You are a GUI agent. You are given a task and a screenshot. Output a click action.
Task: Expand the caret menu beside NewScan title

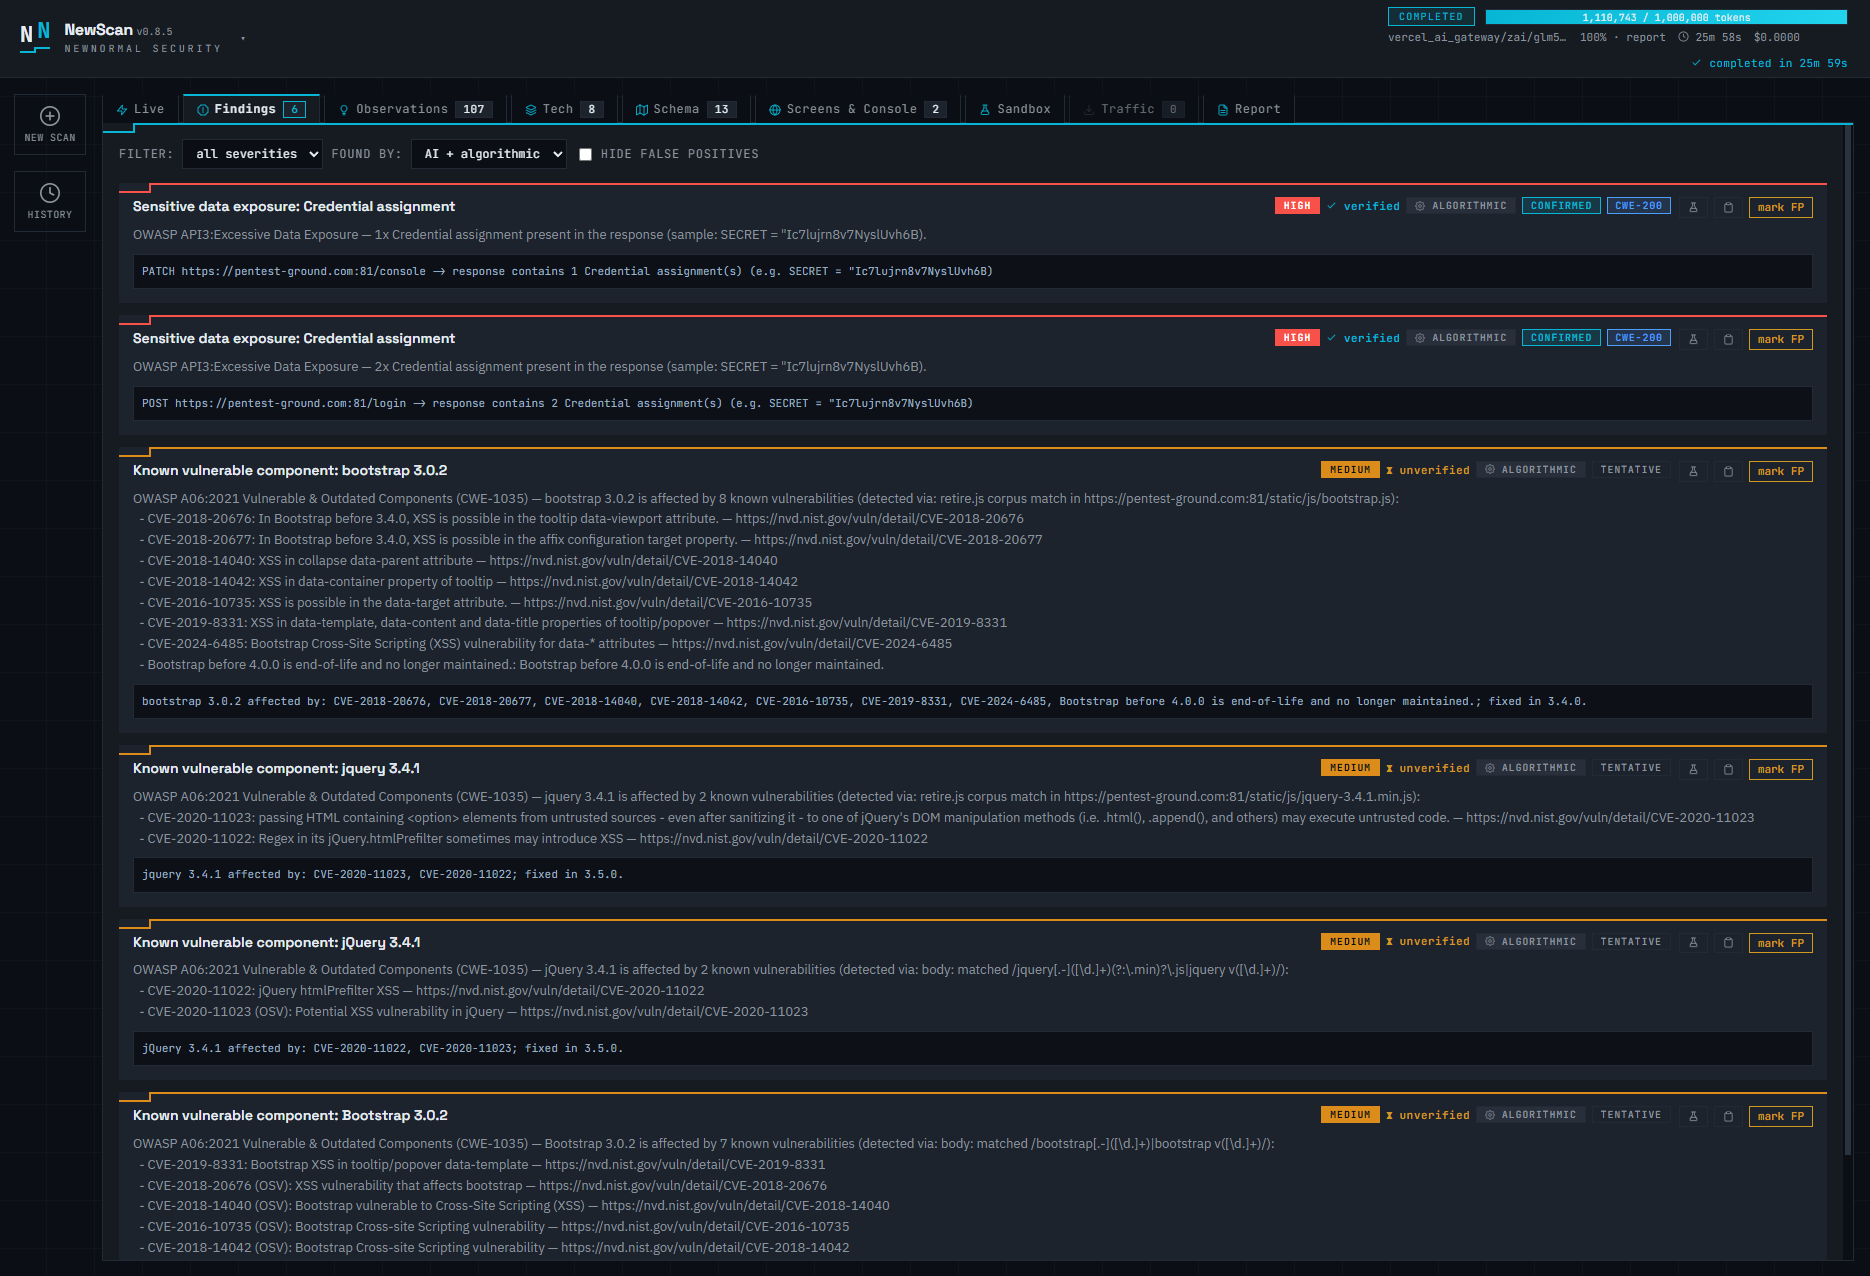point(243,39)
